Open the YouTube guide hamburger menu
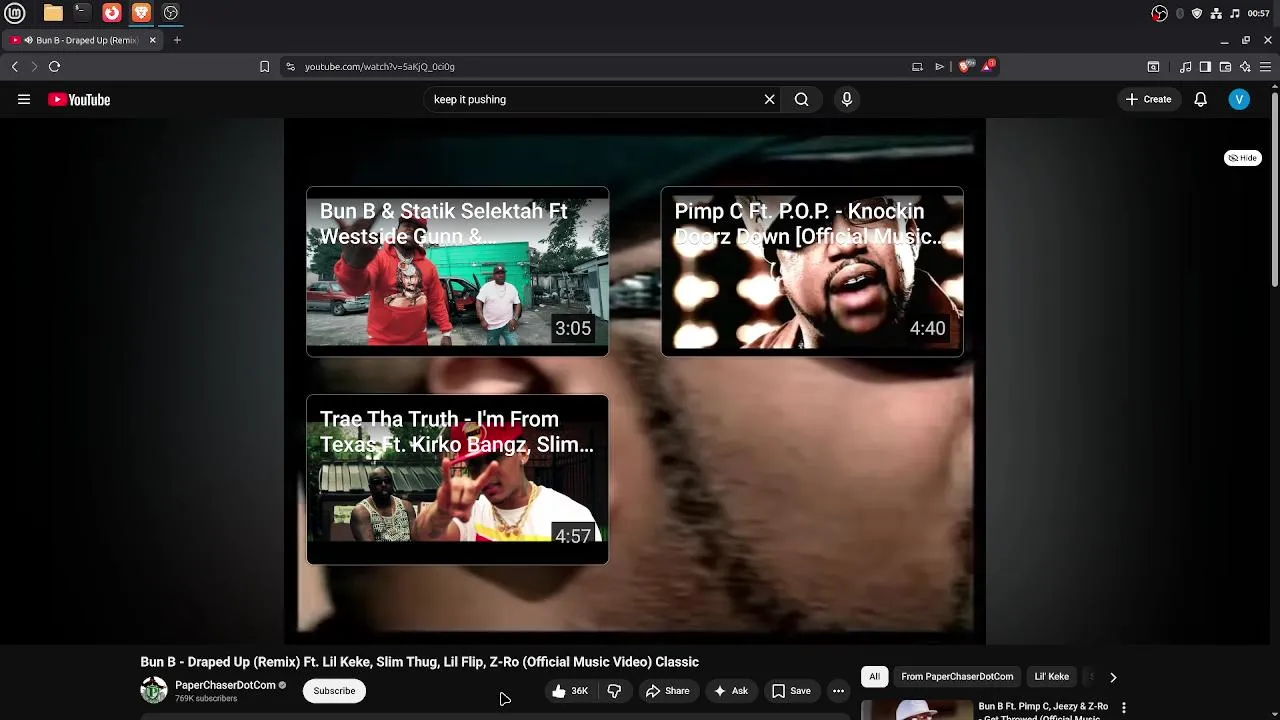Screen dimensions: 1280x720 tap(24, 99)
